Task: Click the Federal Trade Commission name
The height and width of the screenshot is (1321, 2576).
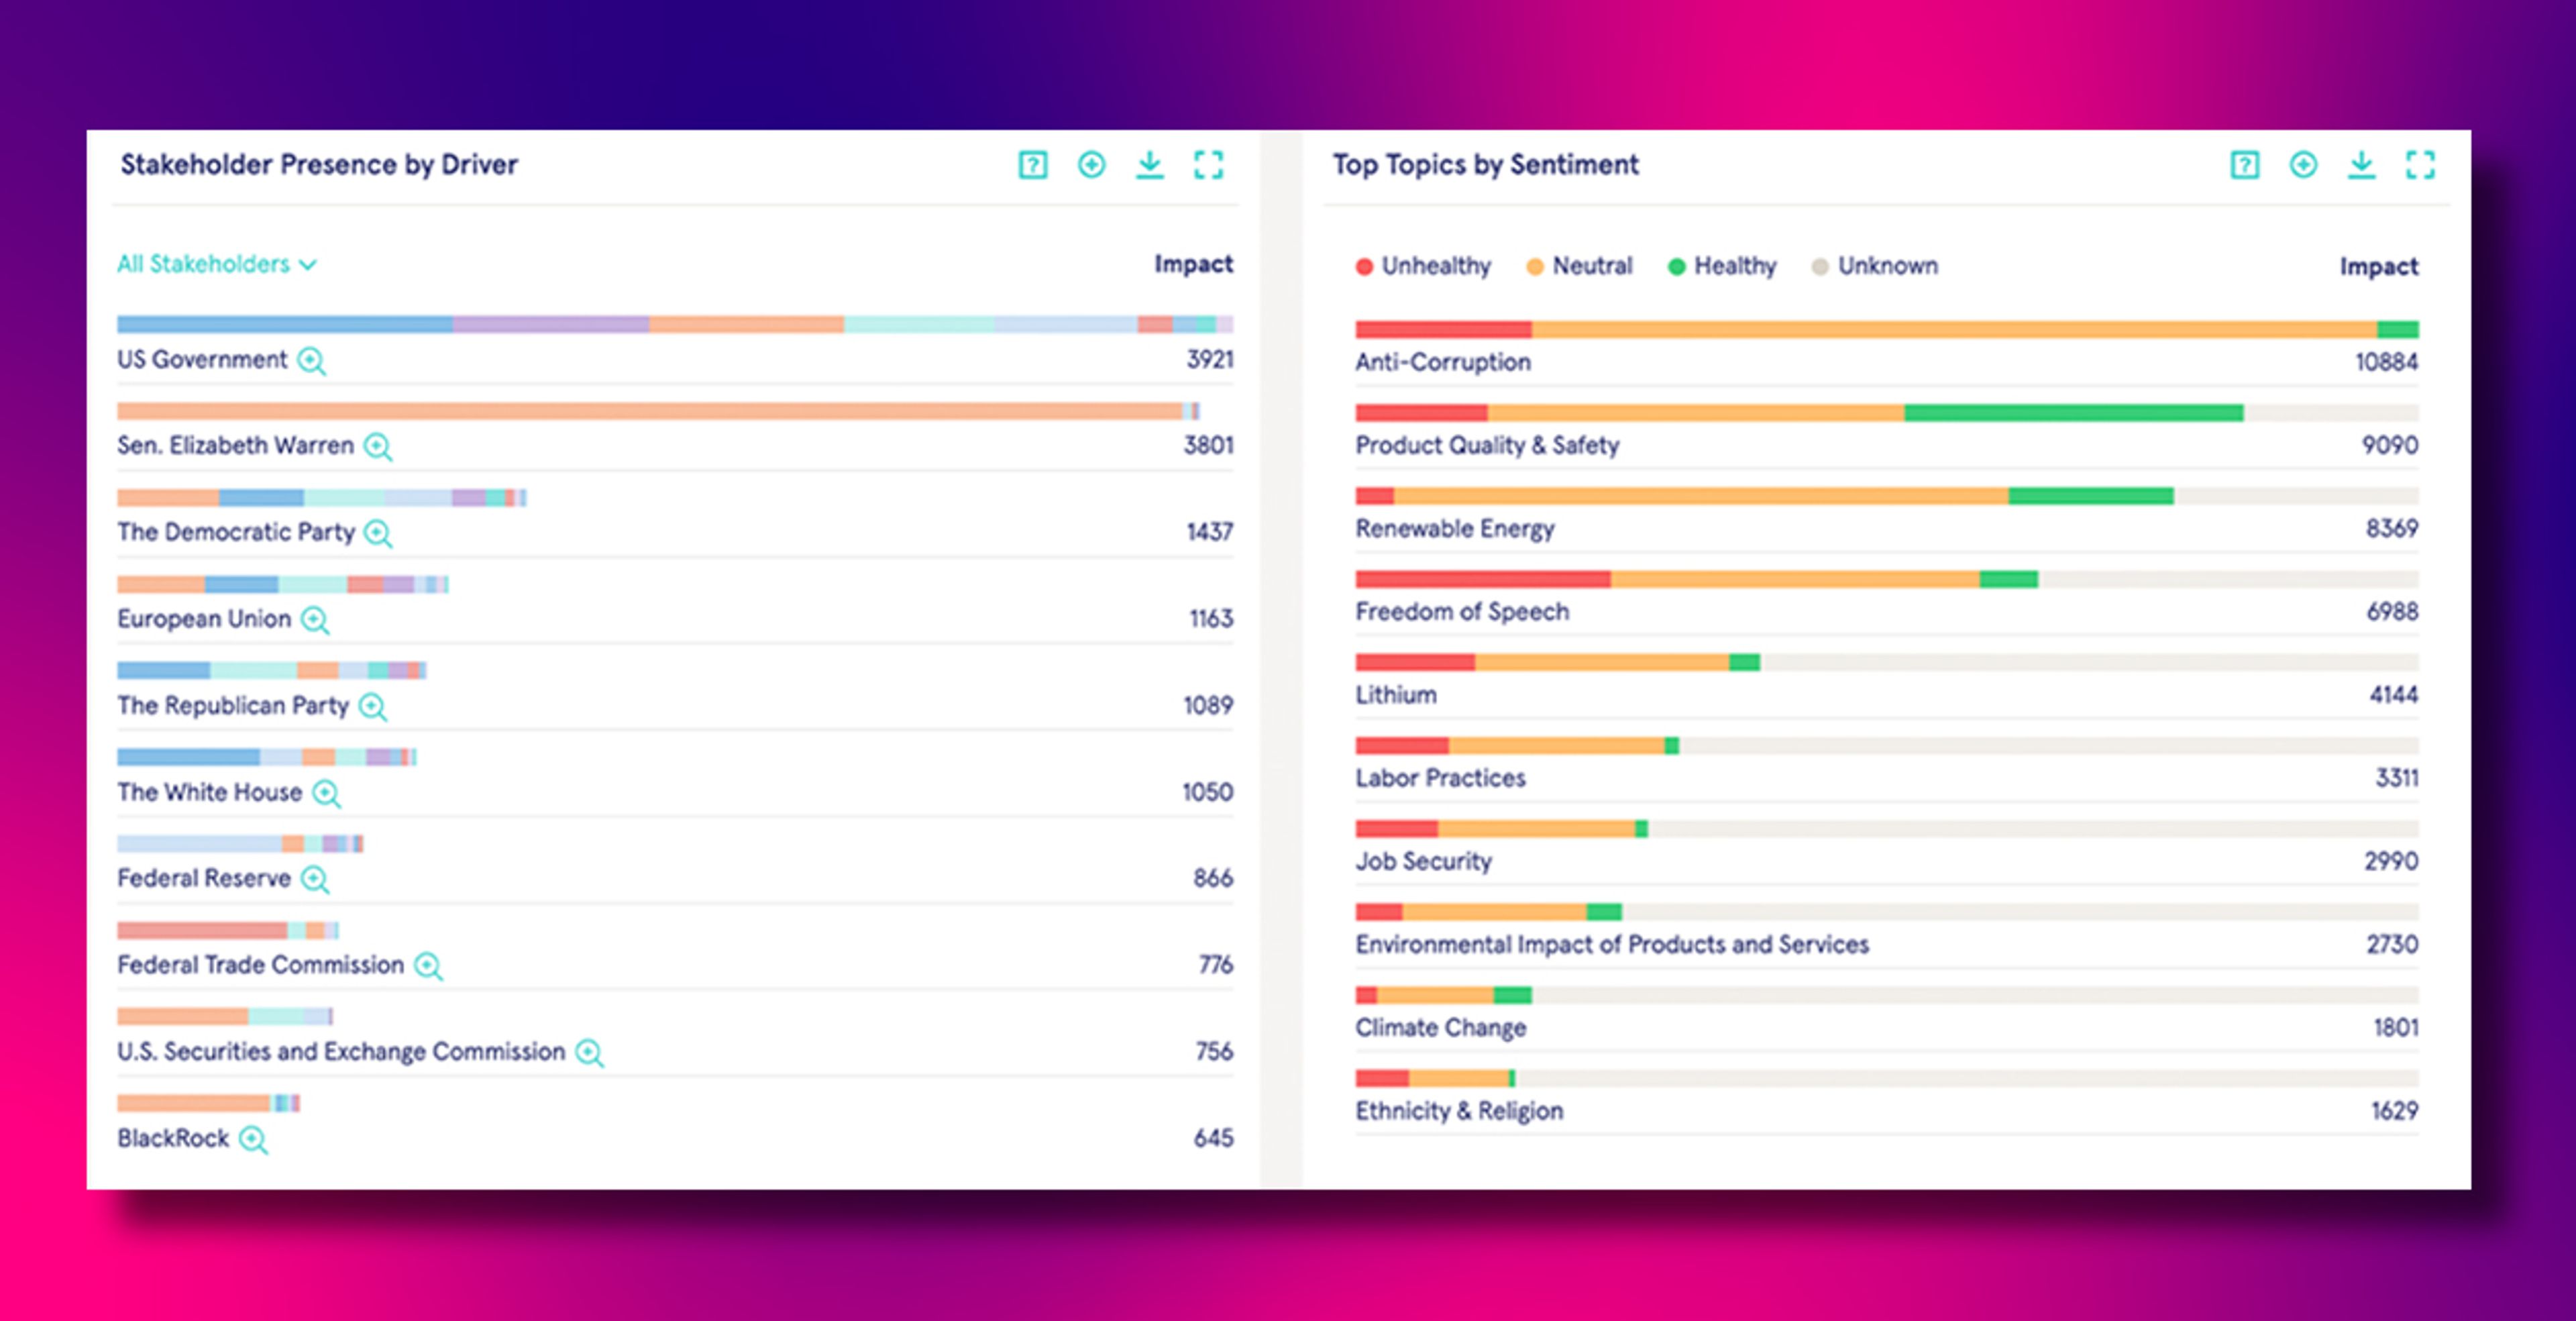Action: click(x=260, y=965)
